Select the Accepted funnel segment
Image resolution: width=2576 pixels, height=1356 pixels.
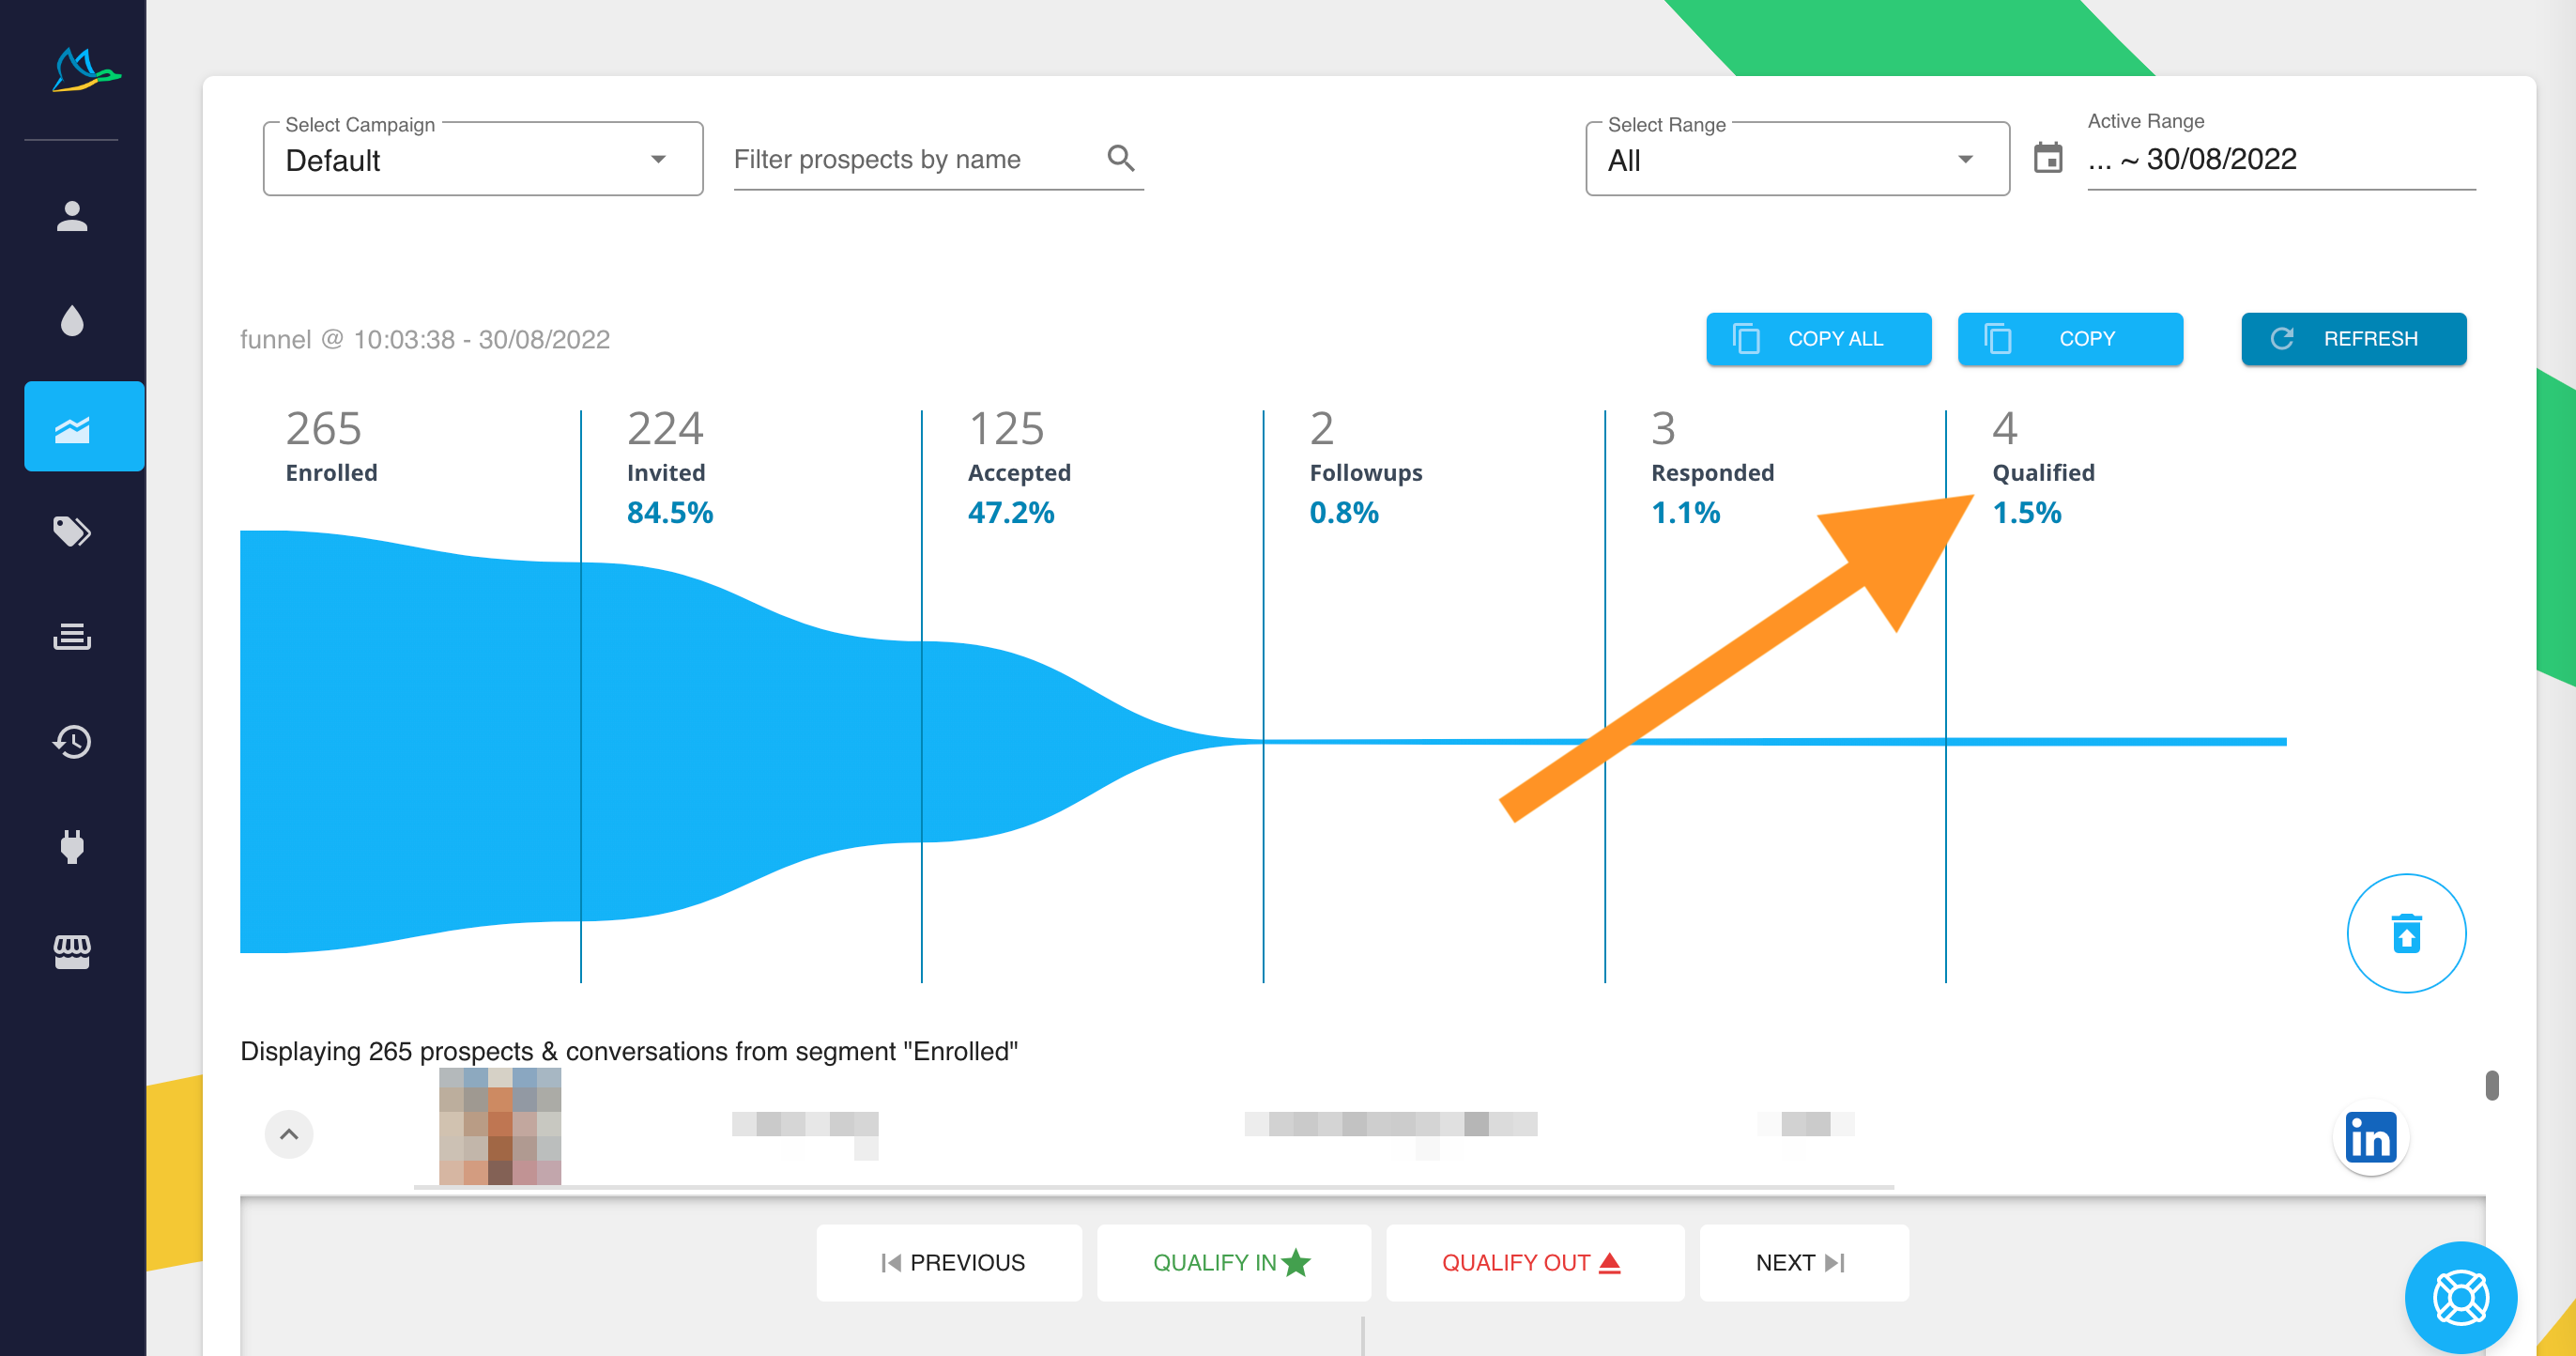1018,472
